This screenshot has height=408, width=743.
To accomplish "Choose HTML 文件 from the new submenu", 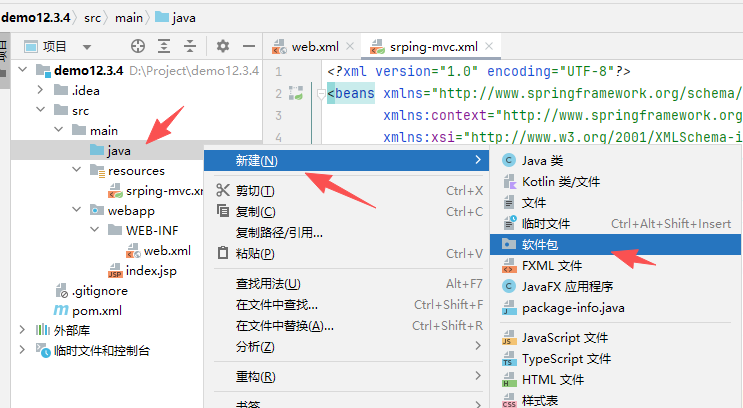I will coord(552,379).
